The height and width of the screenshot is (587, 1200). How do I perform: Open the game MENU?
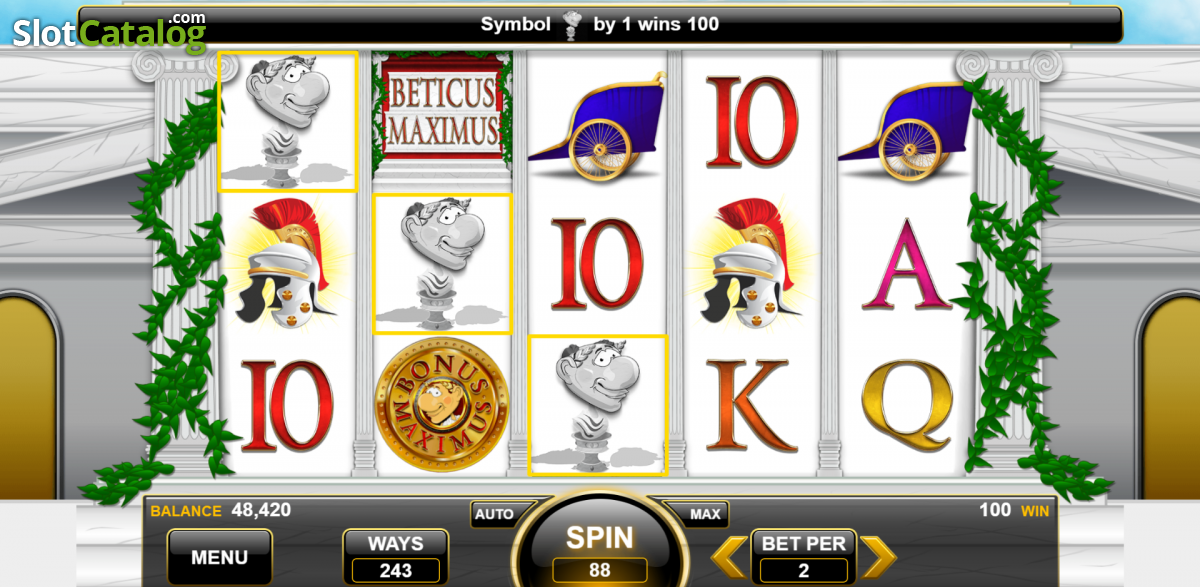click(x=219, y=557)
